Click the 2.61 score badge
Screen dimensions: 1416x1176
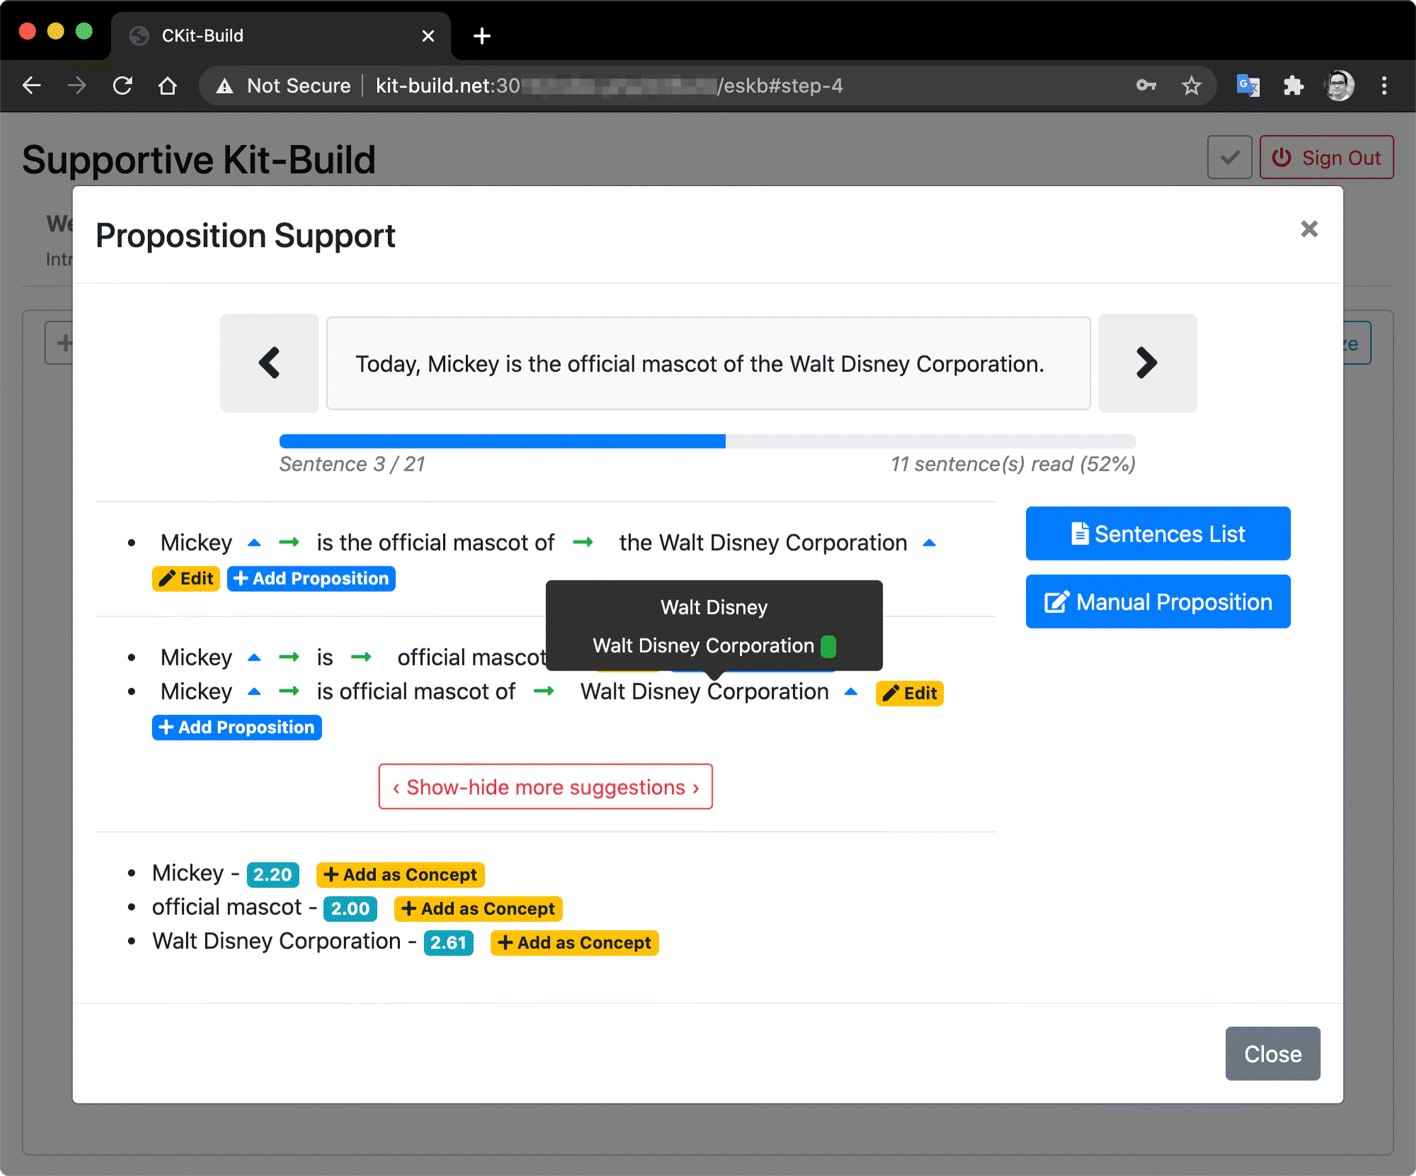448,943
